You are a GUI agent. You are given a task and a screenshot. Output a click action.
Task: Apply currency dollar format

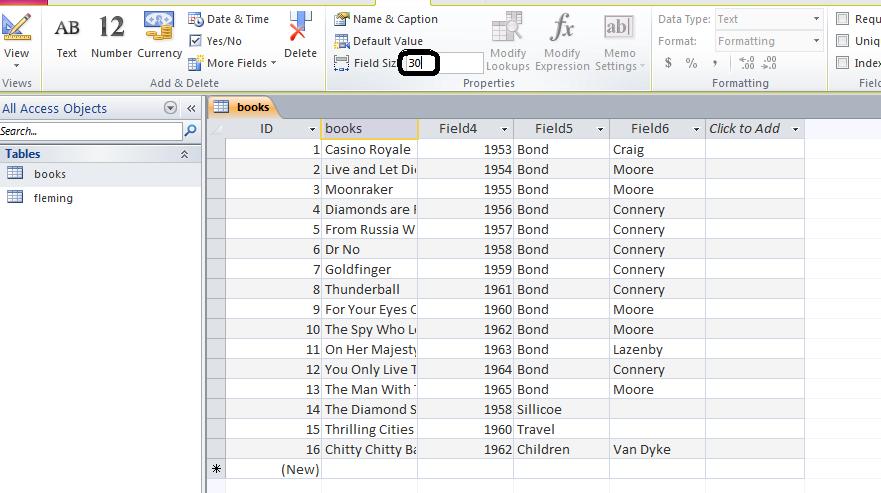click(668, 62)
